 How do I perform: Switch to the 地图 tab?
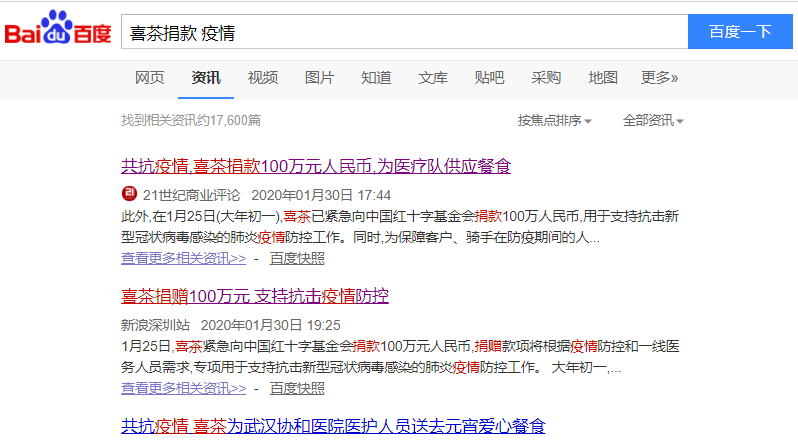click(603, 78)
